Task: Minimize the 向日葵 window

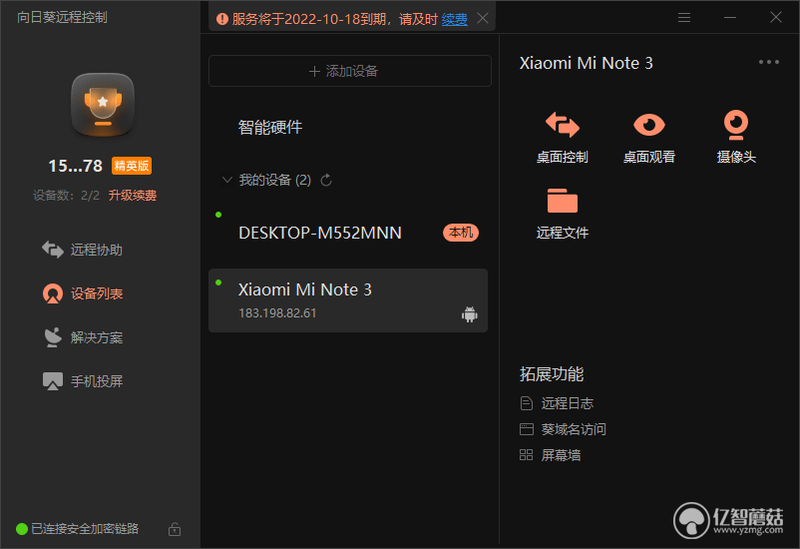Action: tap(730, 18)
